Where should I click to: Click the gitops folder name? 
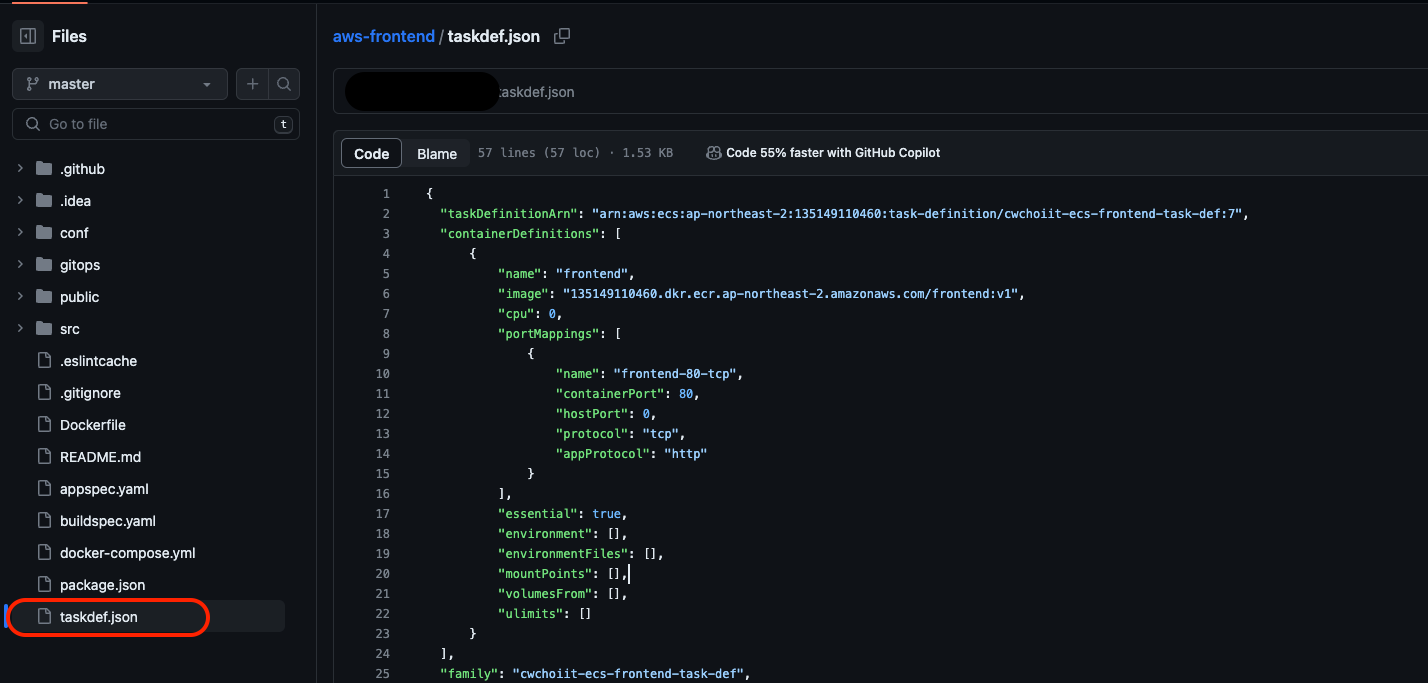click(80, 265)
